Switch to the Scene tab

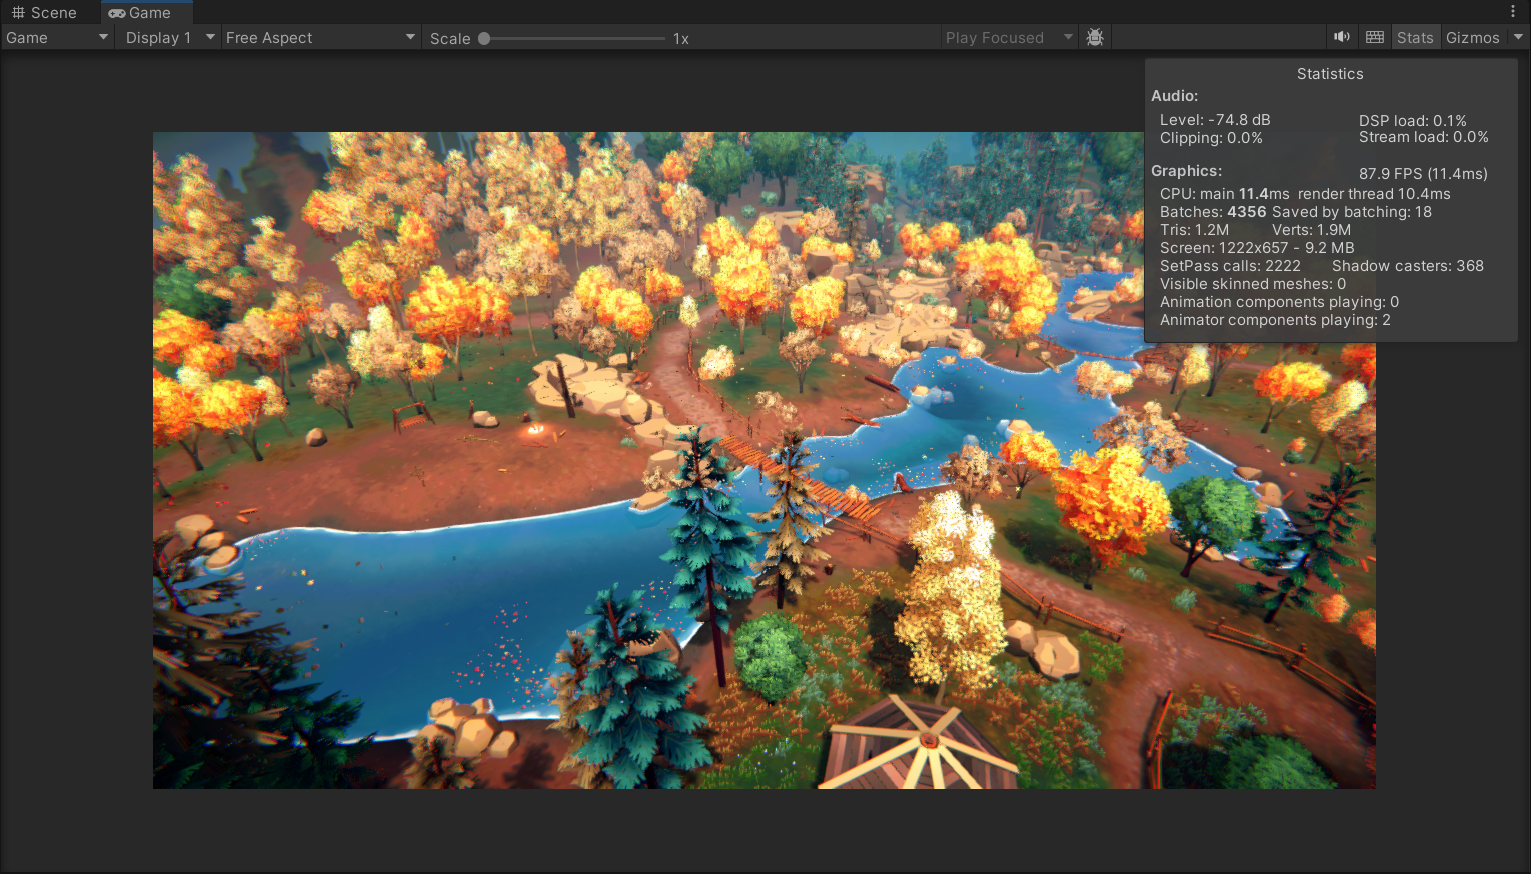coord(44,13)
